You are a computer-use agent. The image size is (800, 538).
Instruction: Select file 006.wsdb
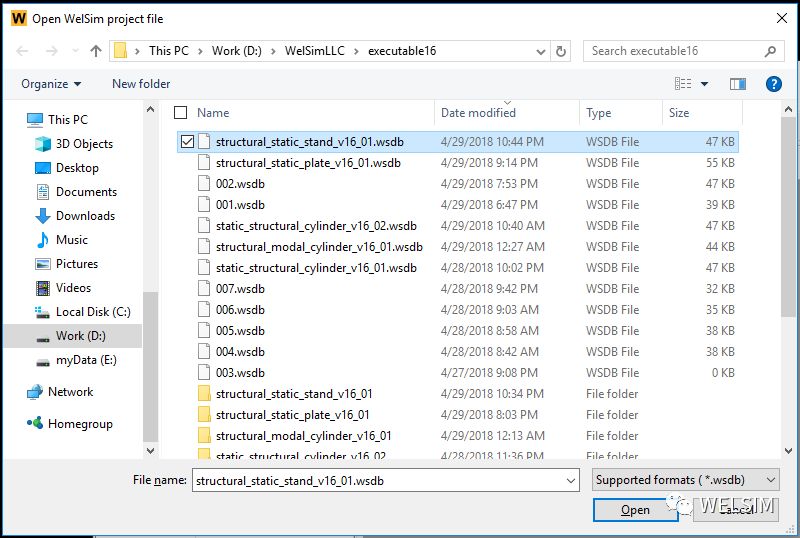tap(458, 309)
